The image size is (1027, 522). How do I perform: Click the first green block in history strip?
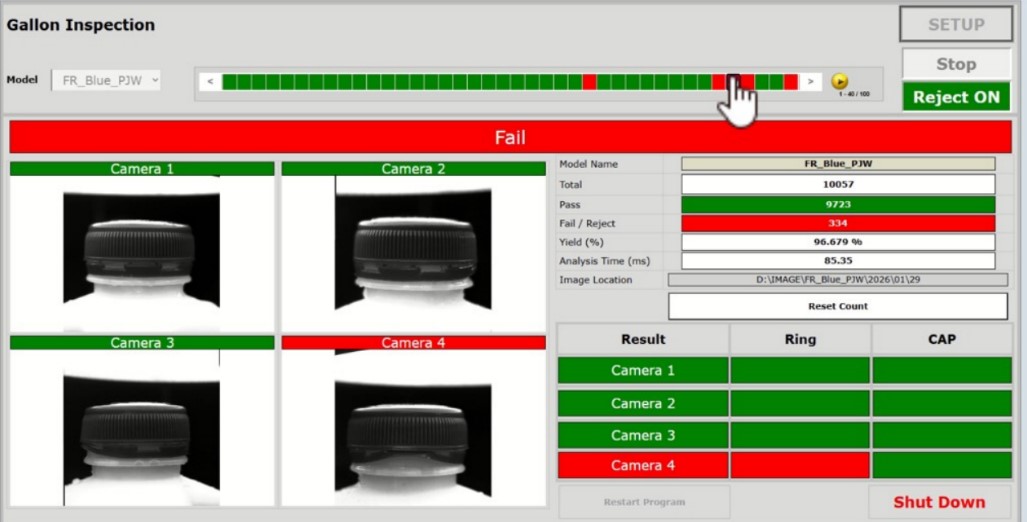click(229, 82)
